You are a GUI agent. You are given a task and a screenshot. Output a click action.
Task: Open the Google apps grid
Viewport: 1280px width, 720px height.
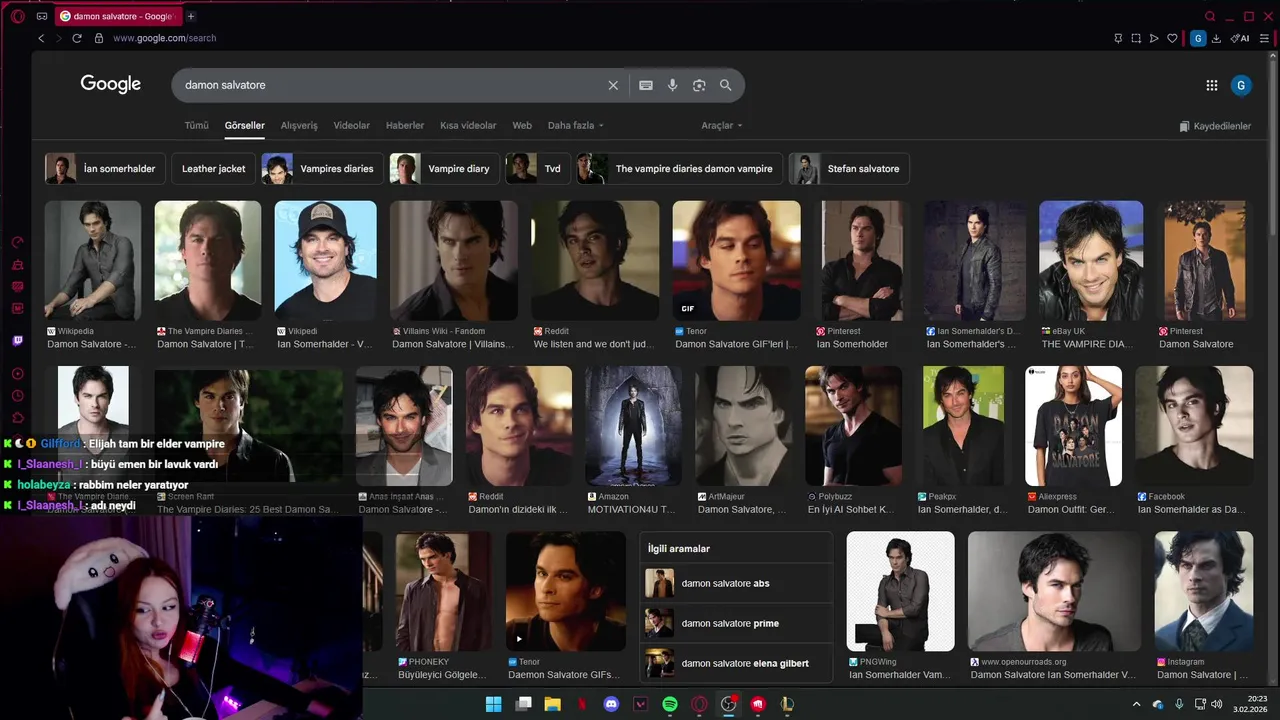click(1212, 86)
